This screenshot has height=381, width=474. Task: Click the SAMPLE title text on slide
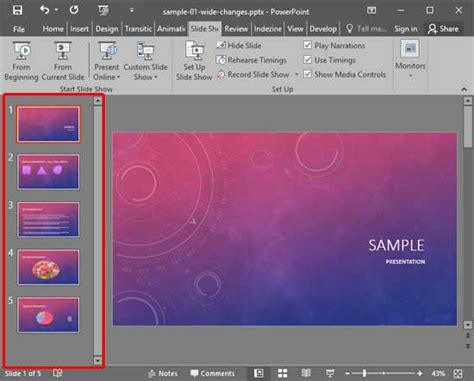[x=396, y=245]
